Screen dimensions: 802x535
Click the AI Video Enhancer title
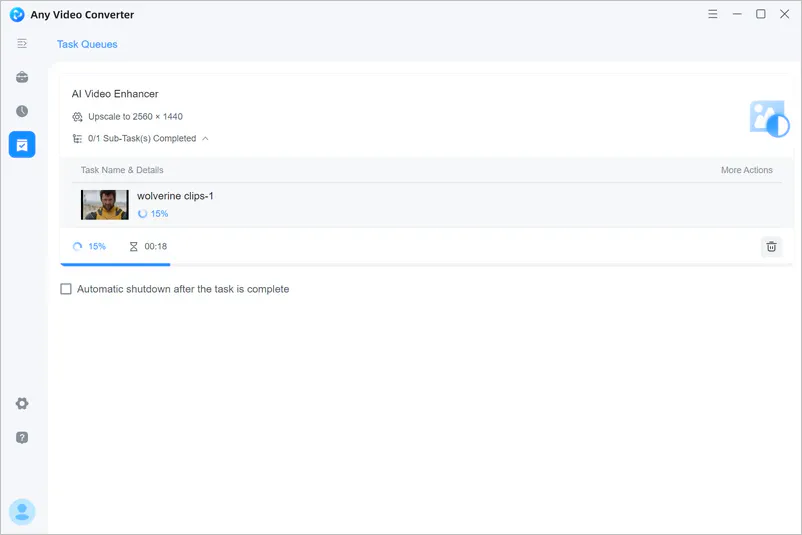point(115,94)
